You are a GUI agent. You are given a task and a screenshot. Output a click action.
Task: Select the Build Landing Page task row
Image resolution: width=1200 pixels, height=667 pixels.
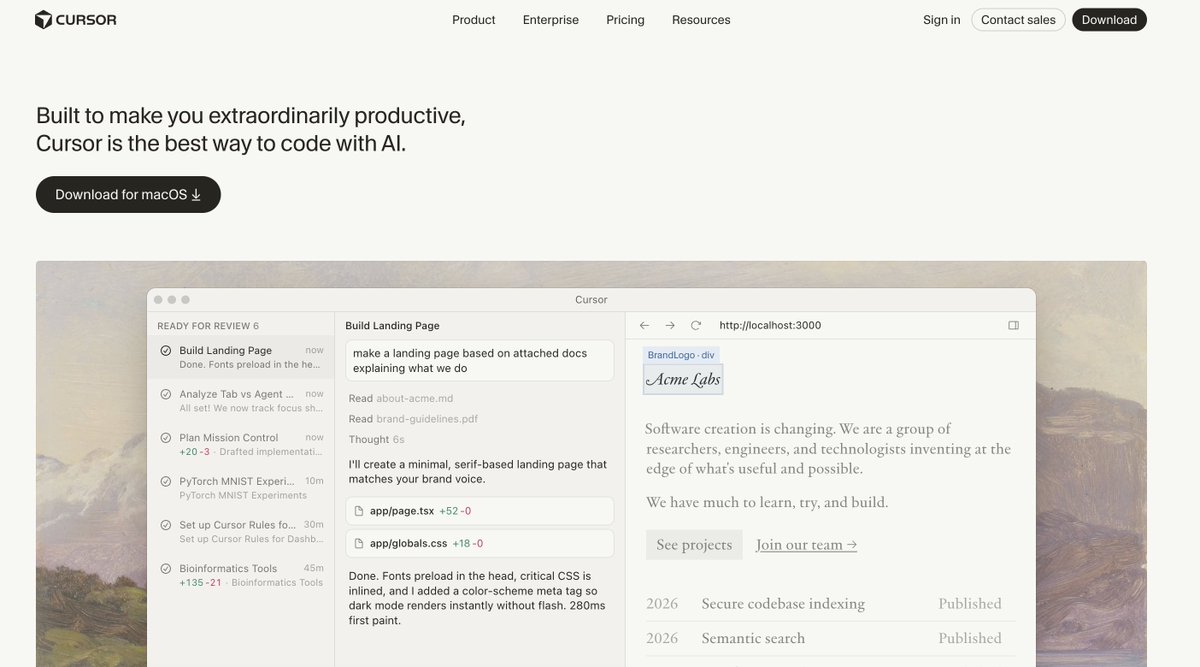(241, 357)
